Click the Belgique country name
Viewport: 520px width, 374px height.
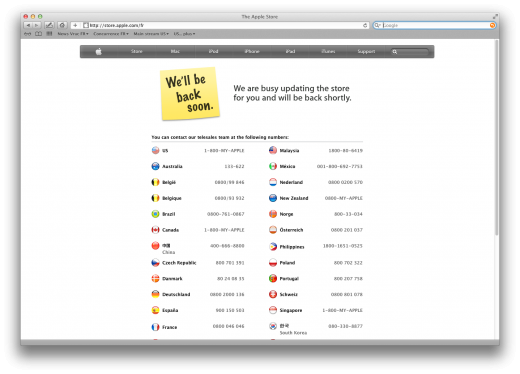(x=172, y=198)
